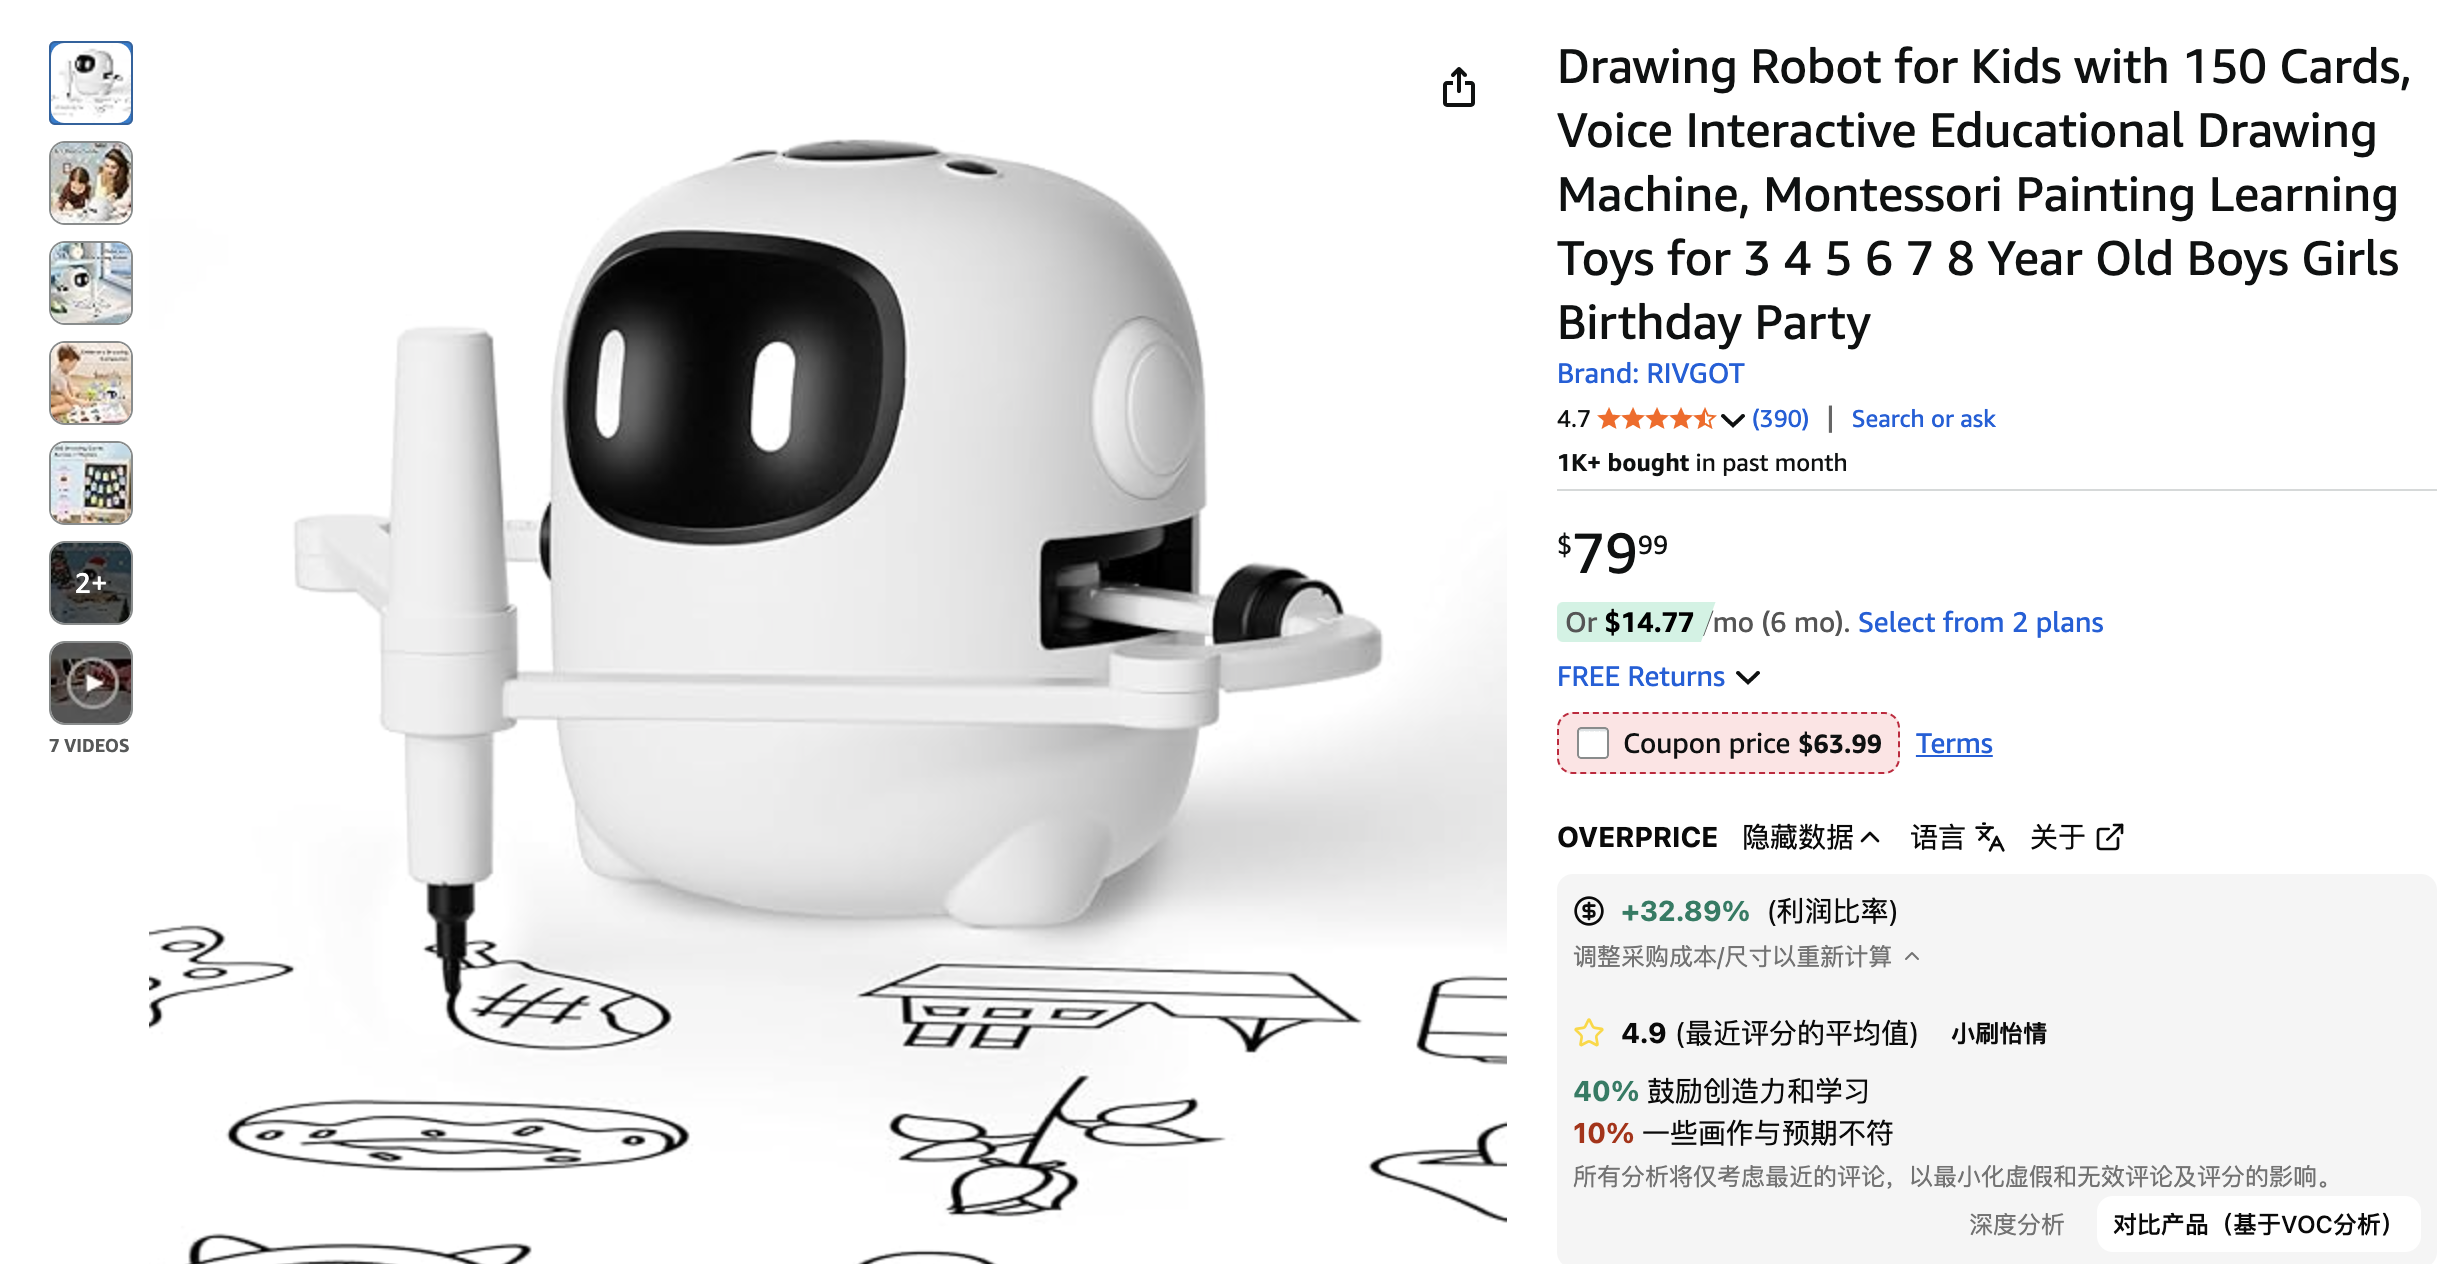Image resolution: width=2438 pixels, height=1264 pixels.
Task: Open coupon Terms link
Action: 1953,743
